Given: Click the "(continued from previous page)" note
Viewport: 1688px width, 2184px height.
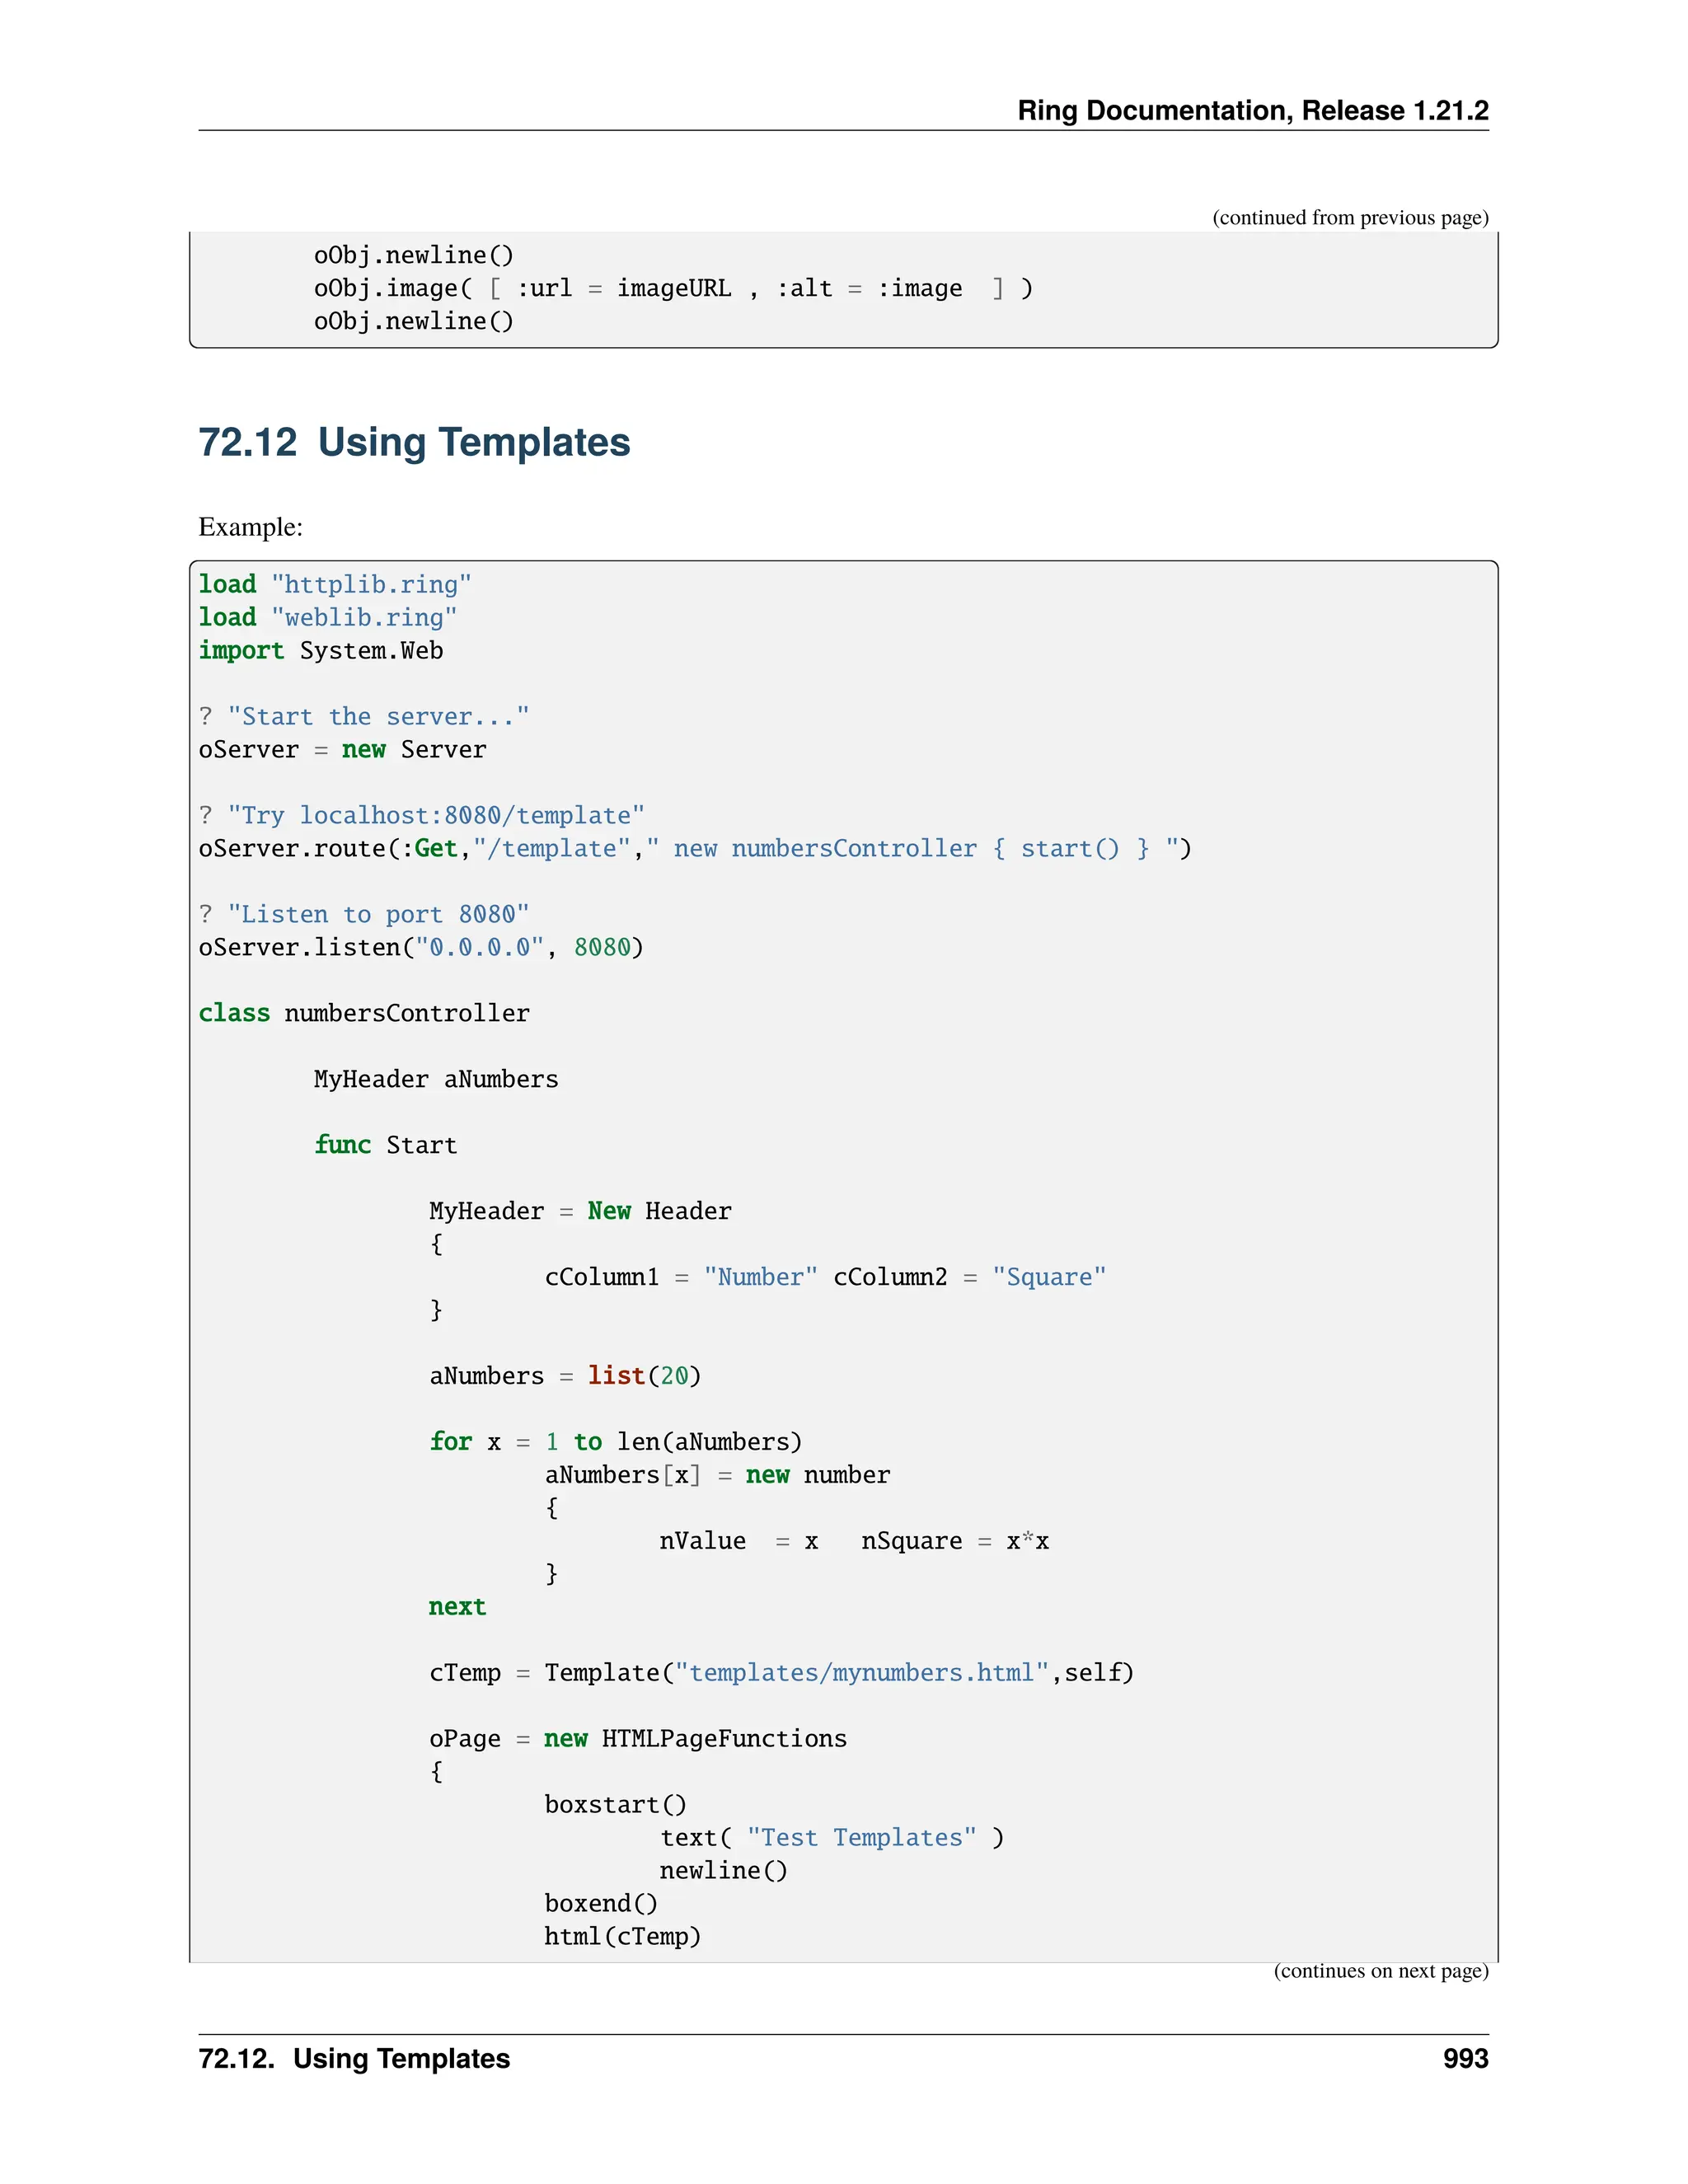Looking at the screenshot, I should [x=1350, y=218].
